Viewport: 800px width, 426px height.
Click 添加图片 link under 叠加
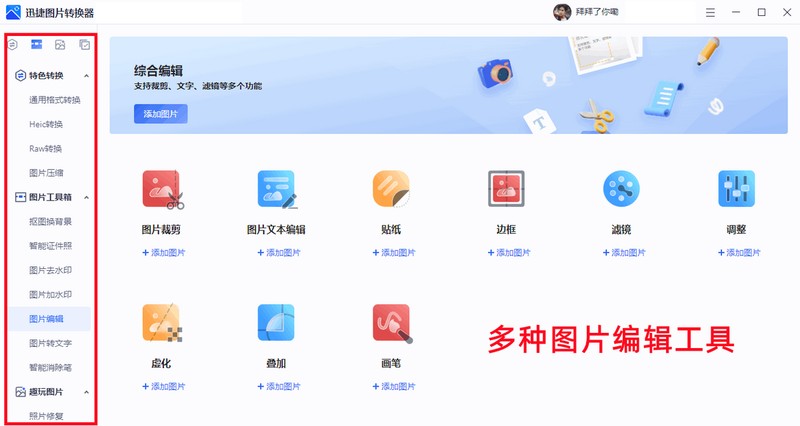[279, 387]
